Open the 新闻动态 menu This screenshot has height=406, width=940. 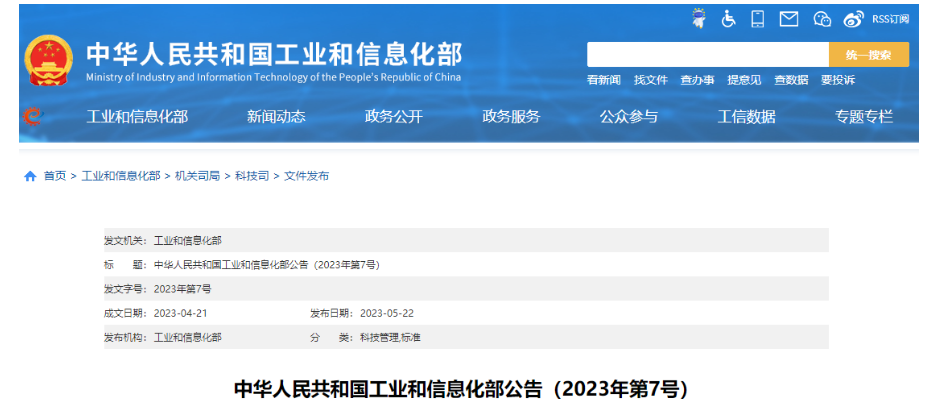pyautogui.click(x=276, y=117)
